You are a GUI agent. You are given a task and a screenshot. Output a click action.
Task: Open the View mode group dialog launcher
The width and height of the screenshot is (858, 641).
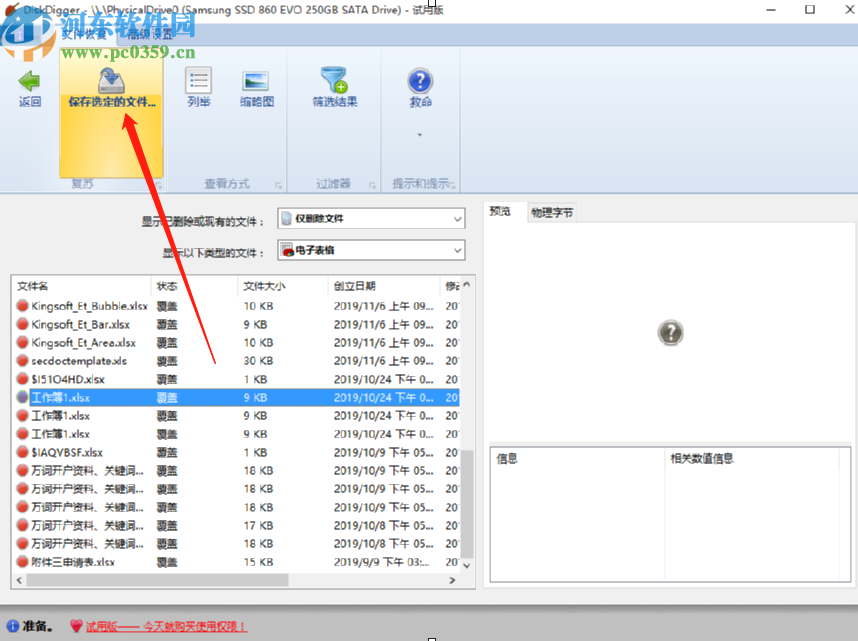click(x=278, y=186)
